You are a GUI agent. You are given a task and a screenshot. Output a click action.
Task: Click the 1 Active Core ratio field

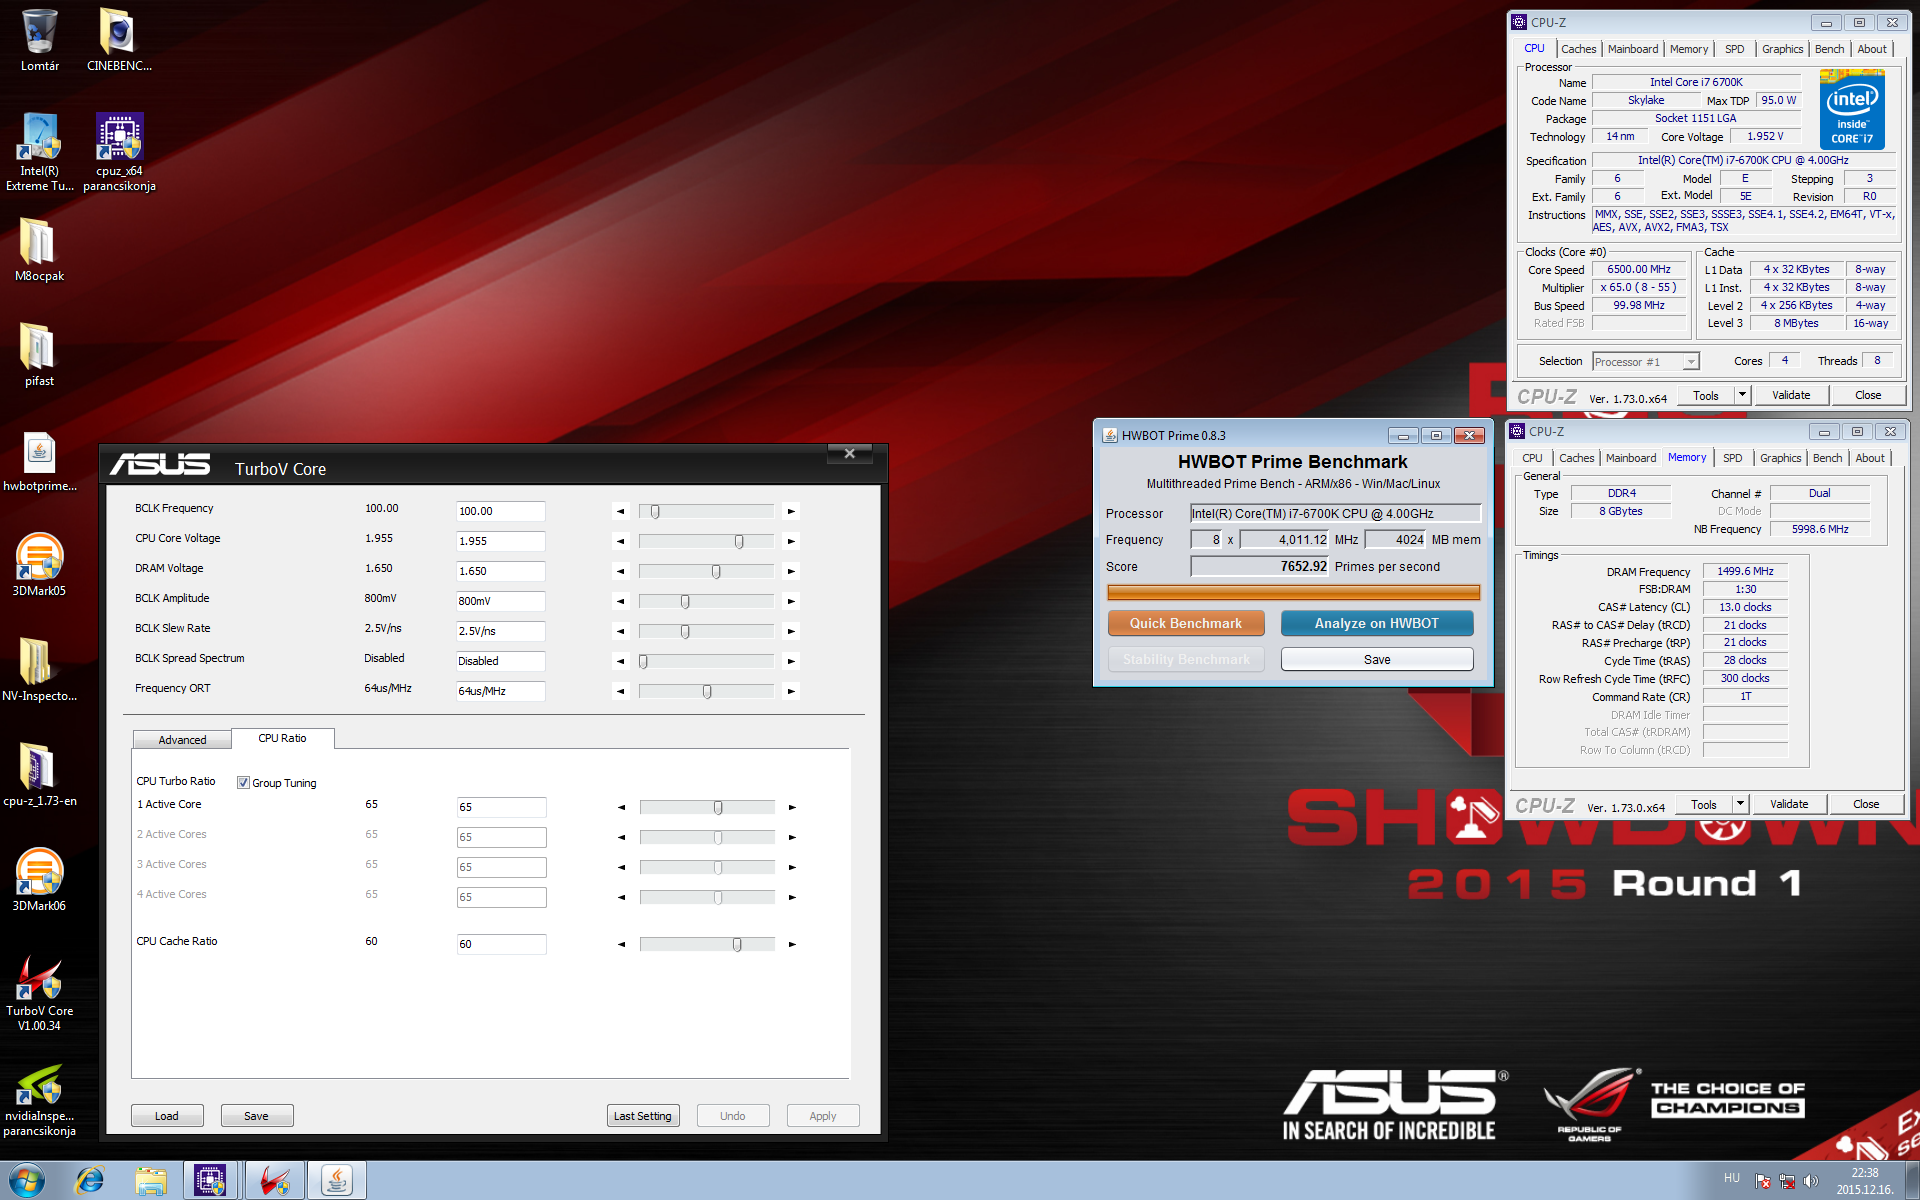click(x=501, y=807)
